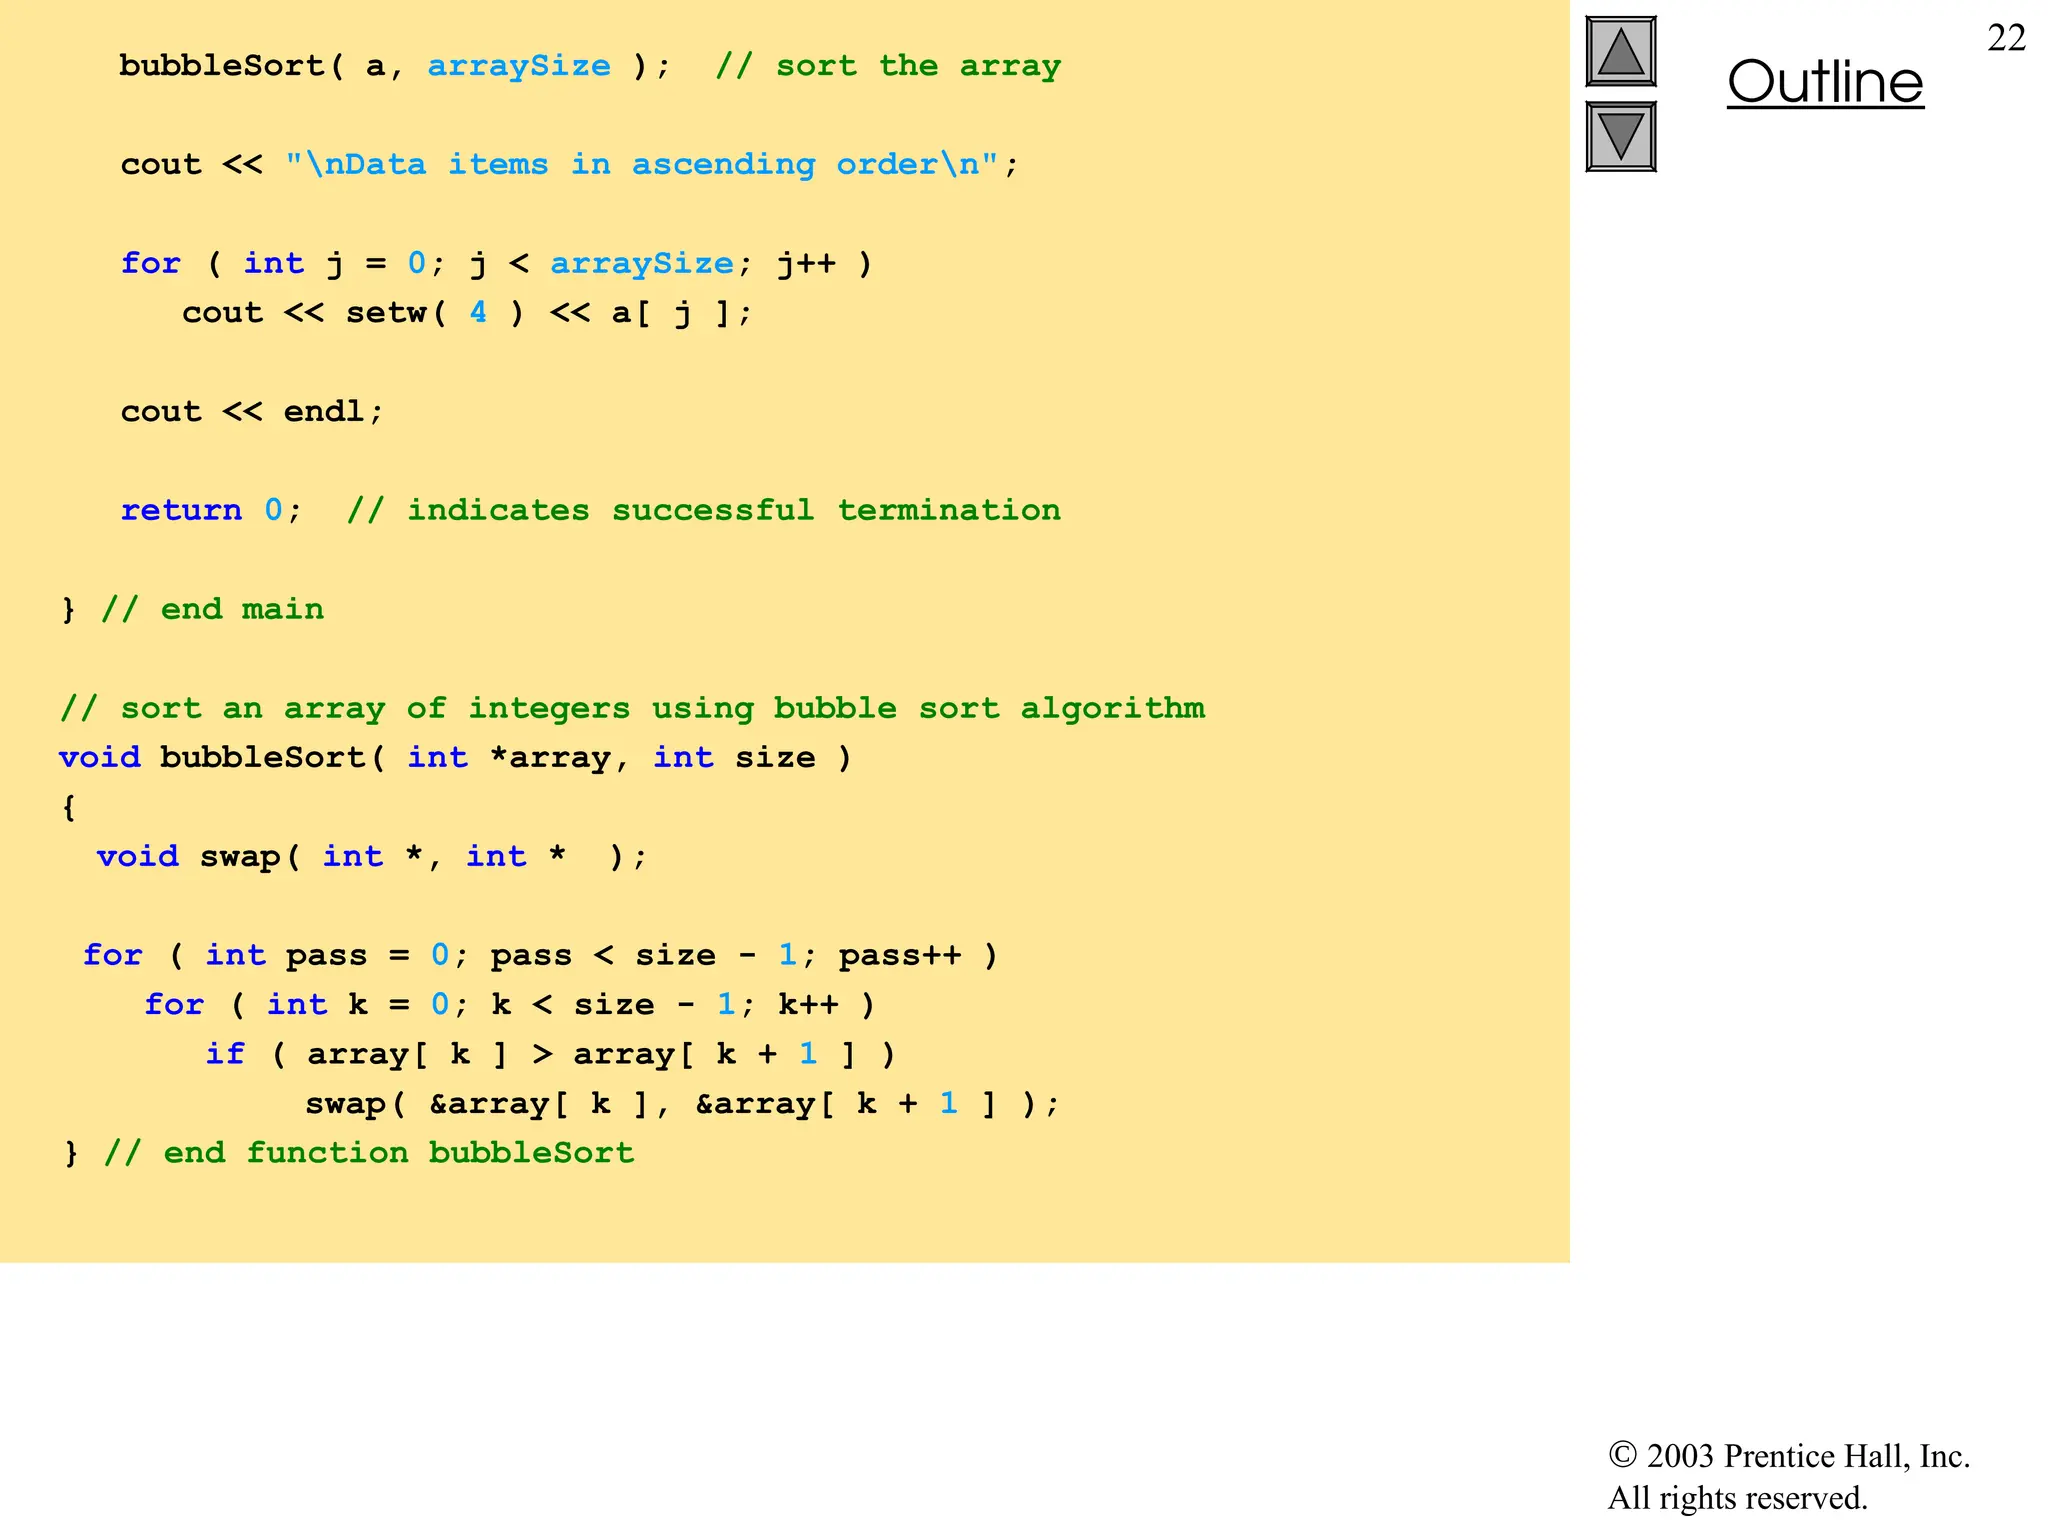The height and width of the screenshot is (1536, 2048).
Task: Click the "© 2003 Prentice Hall, Inc." text
Action: (x=1789, y=1456)
